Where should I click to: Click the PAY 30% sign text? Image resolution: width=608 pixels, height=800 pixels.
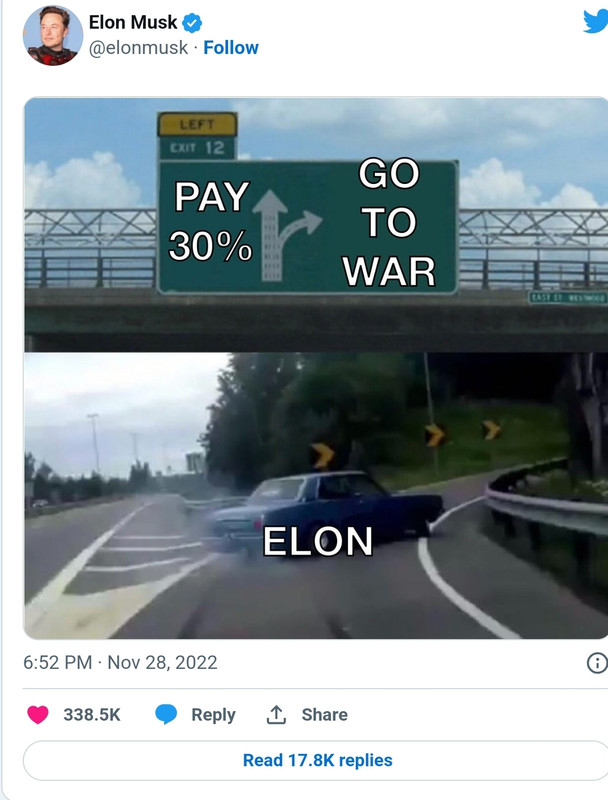coord(211,221)
